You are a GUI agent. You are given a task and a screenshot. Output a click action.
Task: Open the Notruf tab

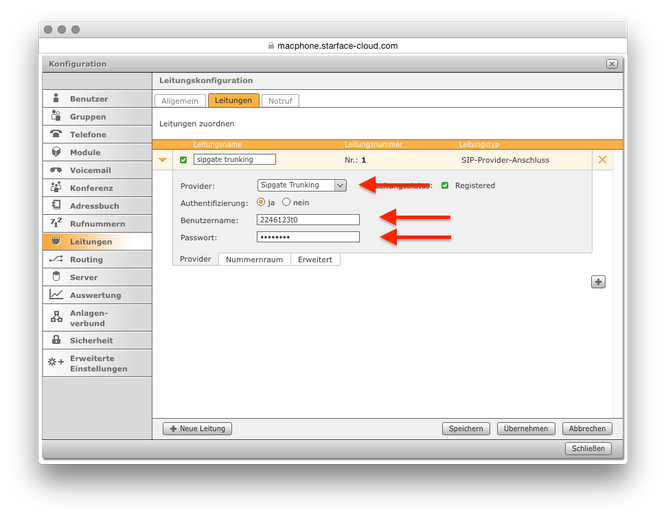pos(280,101)
